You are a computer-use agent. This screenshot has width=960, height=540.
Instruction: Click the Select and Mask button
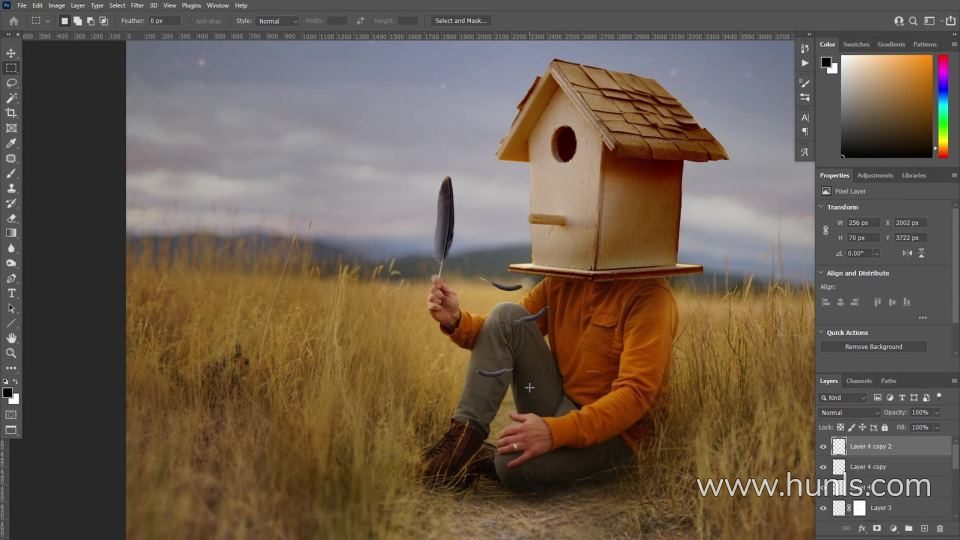click(460, 21)
